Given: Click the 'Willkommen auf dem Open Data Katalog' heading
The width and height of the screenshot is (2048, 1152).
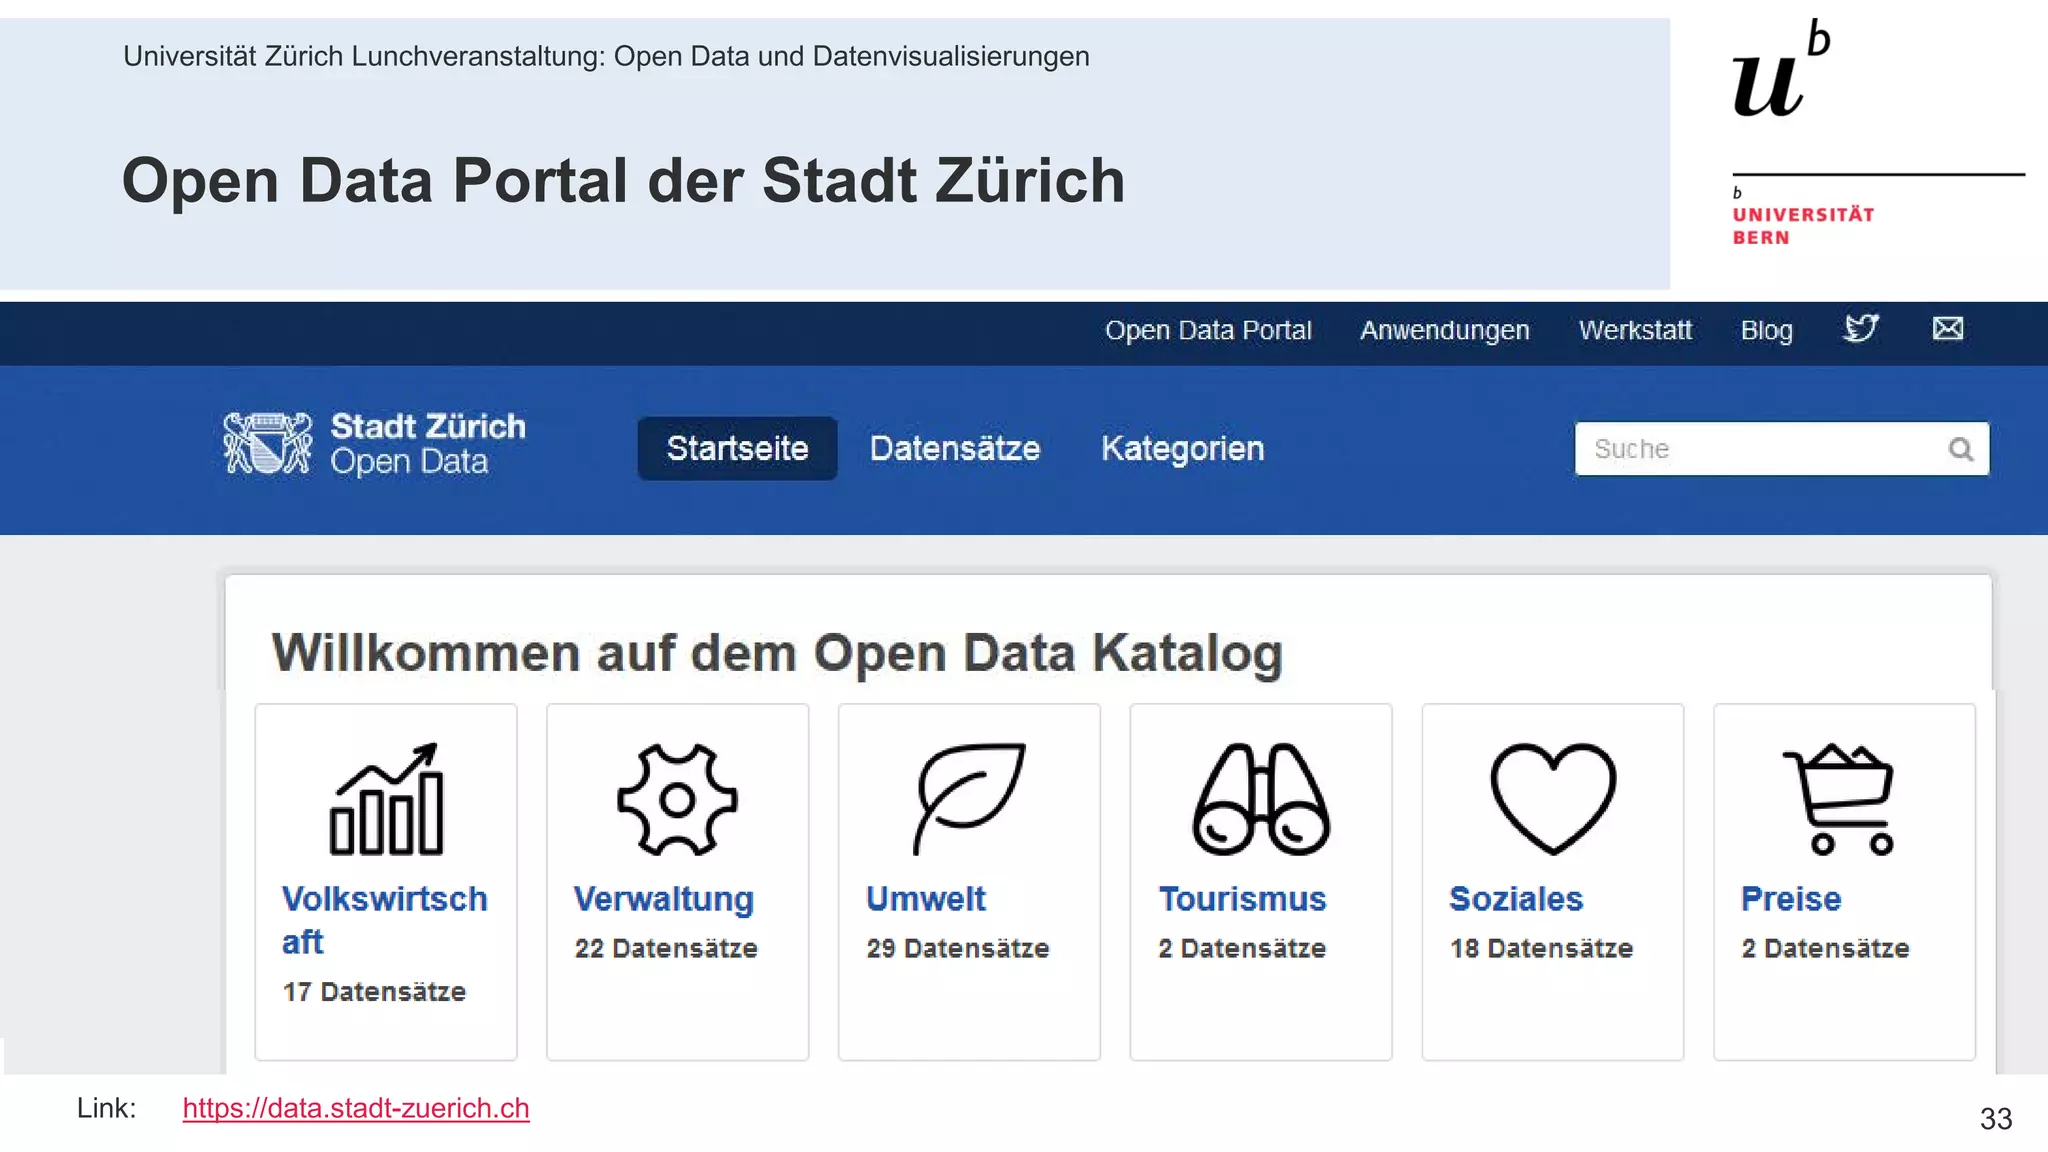Looking at the screenshot, I should tap(777, 653).
